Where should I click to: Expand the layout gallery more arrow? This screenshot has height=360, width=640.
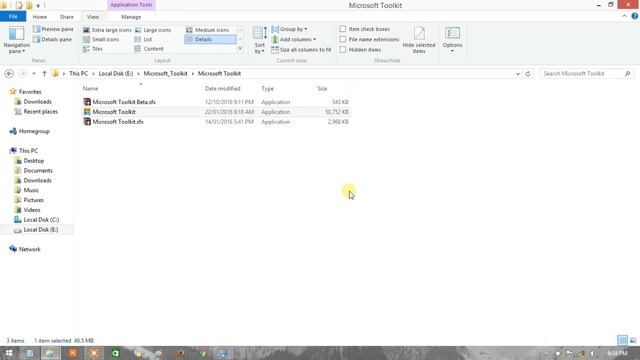pos(240,49)
